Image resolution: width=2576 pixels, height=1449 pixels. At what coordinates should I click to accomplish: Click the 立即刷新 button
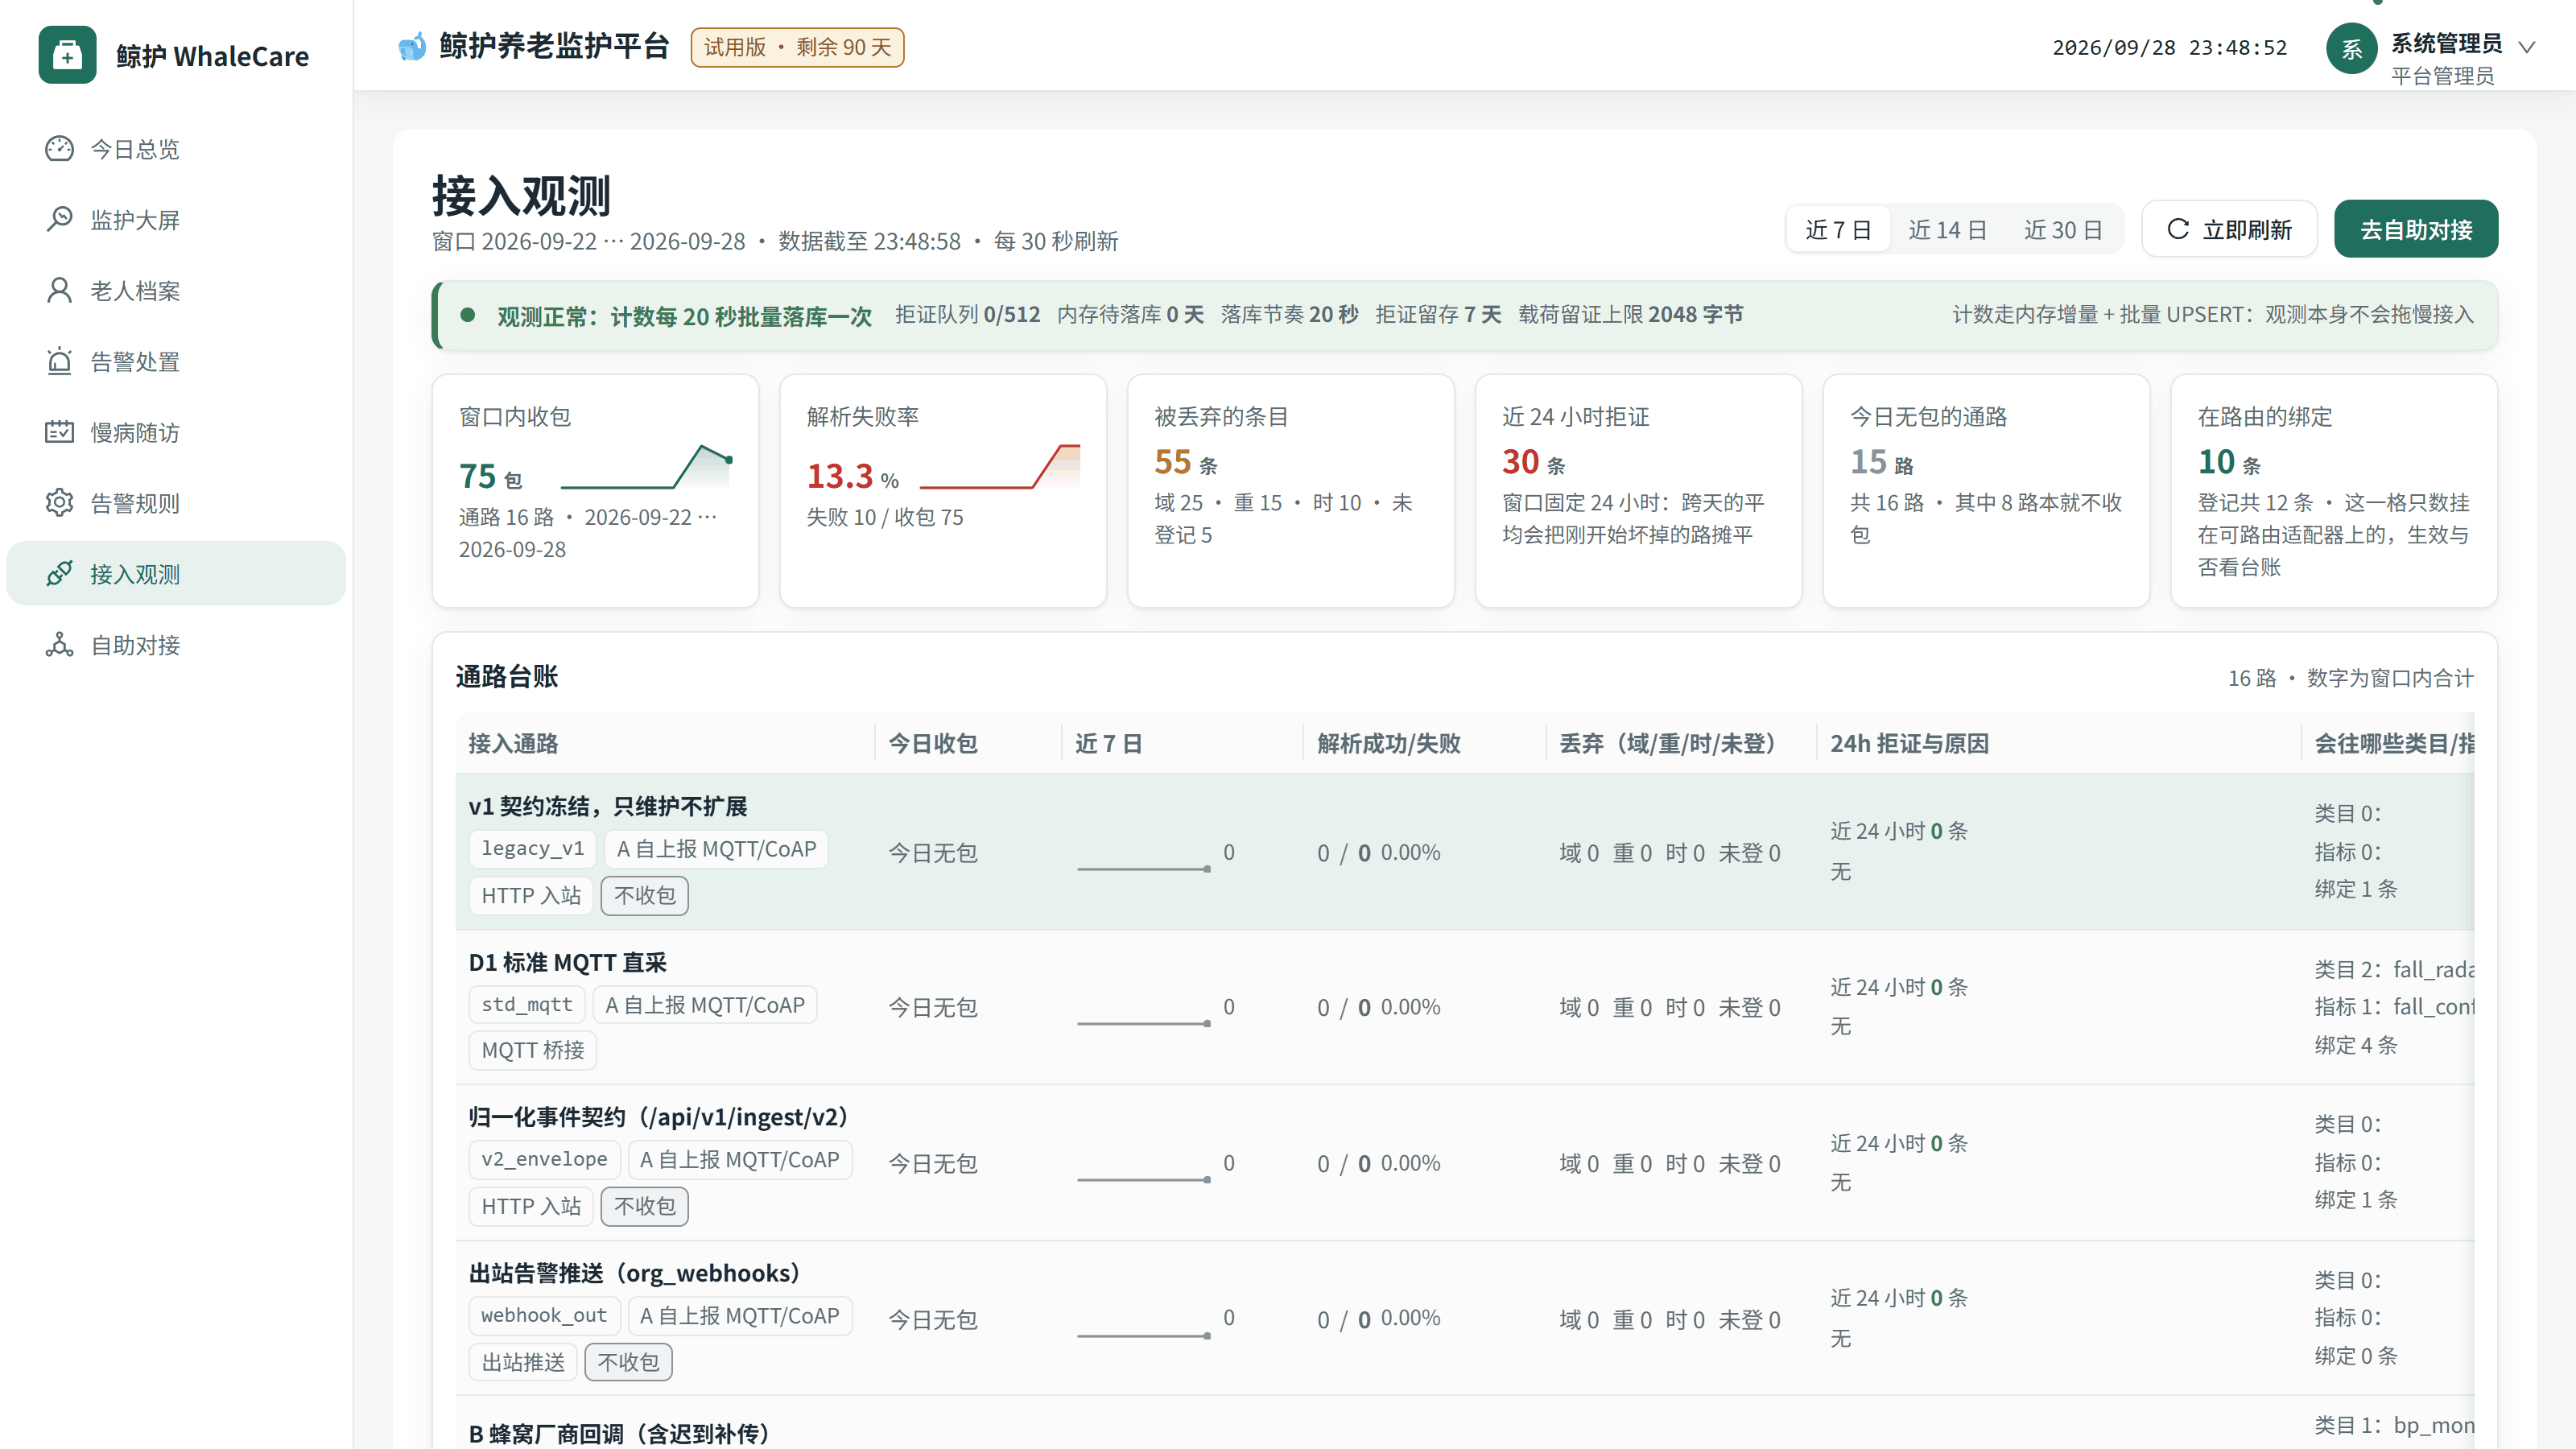pyautogui.click(x=2229, y=229)
